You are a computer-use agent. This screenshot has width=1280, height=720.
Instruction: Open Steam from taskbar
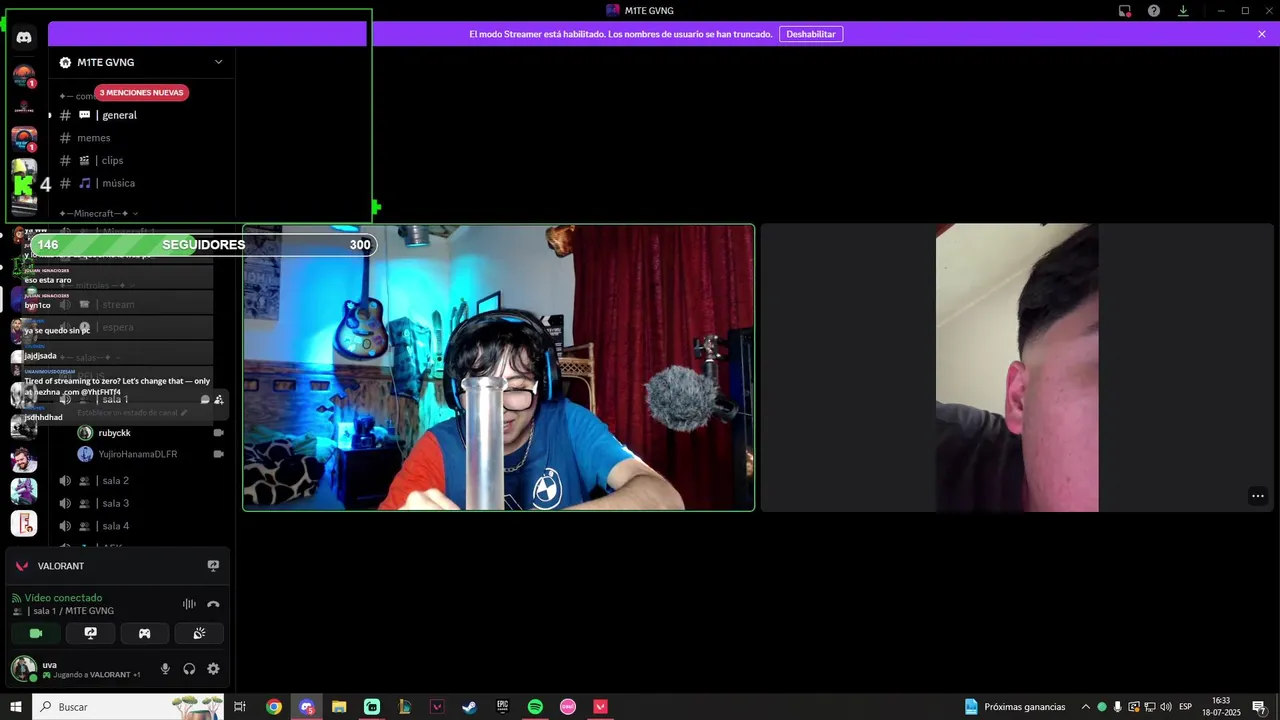469,707
